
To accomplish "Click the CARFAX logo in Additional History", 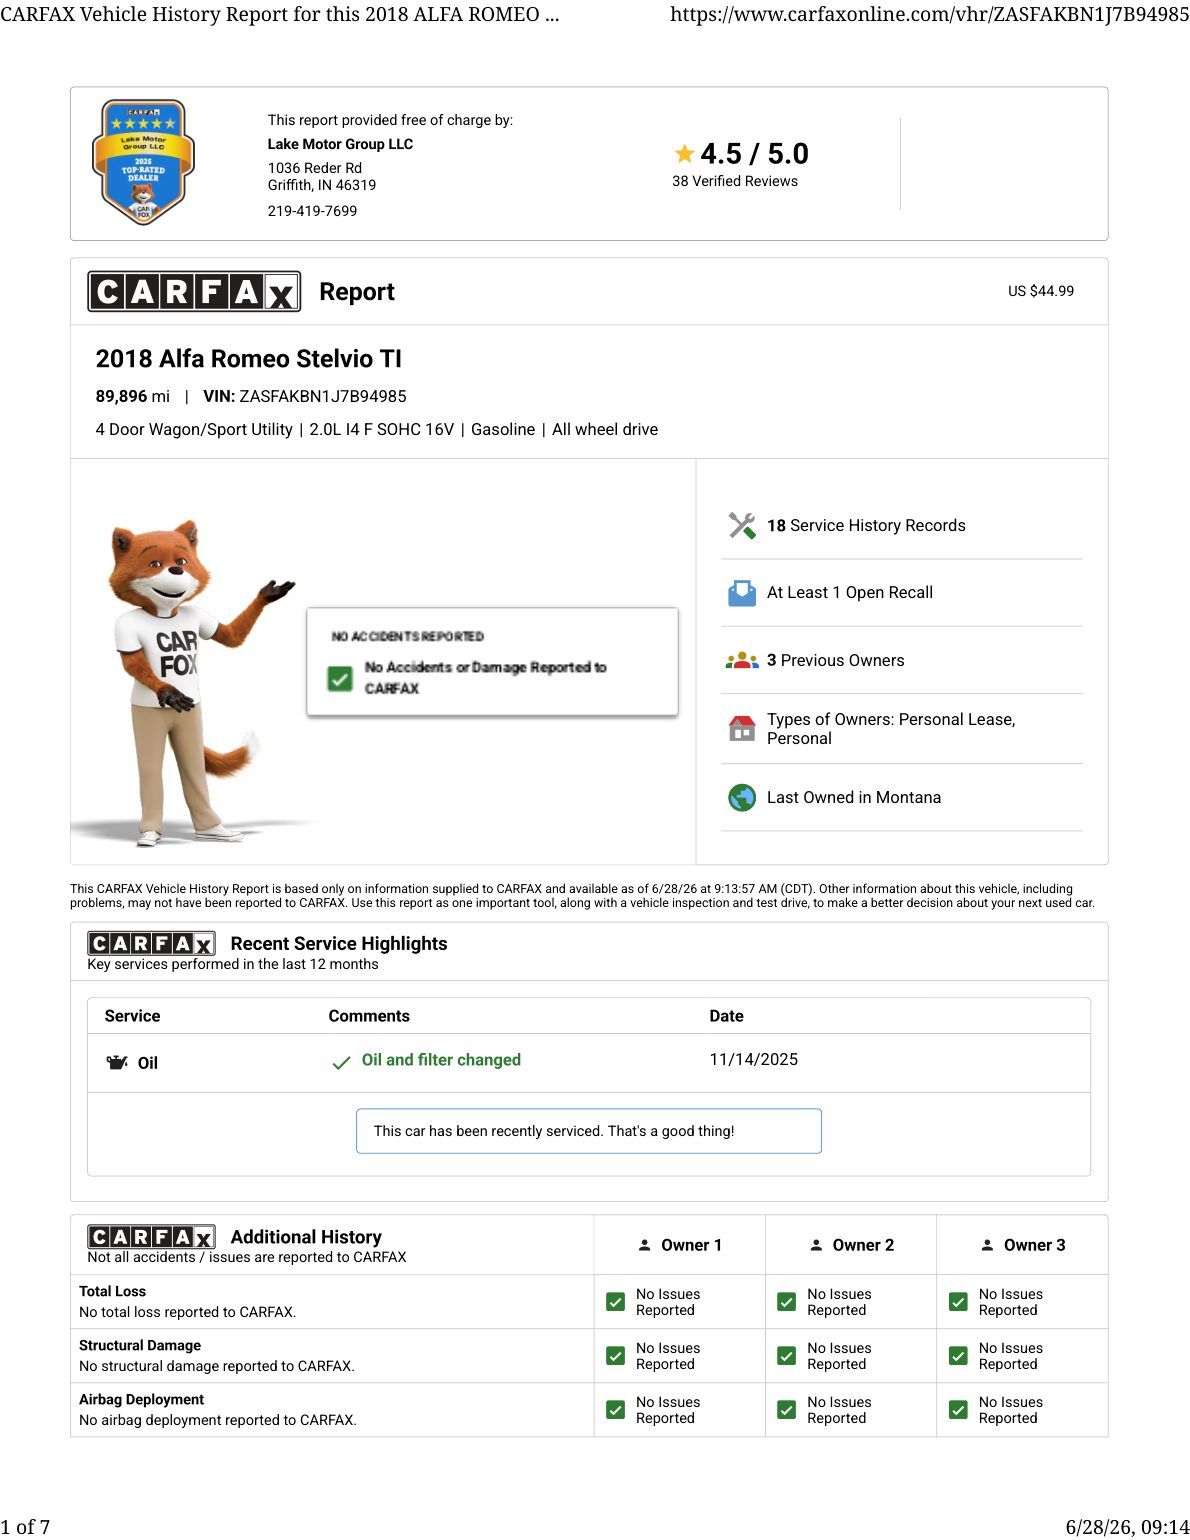I will pos(151,1238).
